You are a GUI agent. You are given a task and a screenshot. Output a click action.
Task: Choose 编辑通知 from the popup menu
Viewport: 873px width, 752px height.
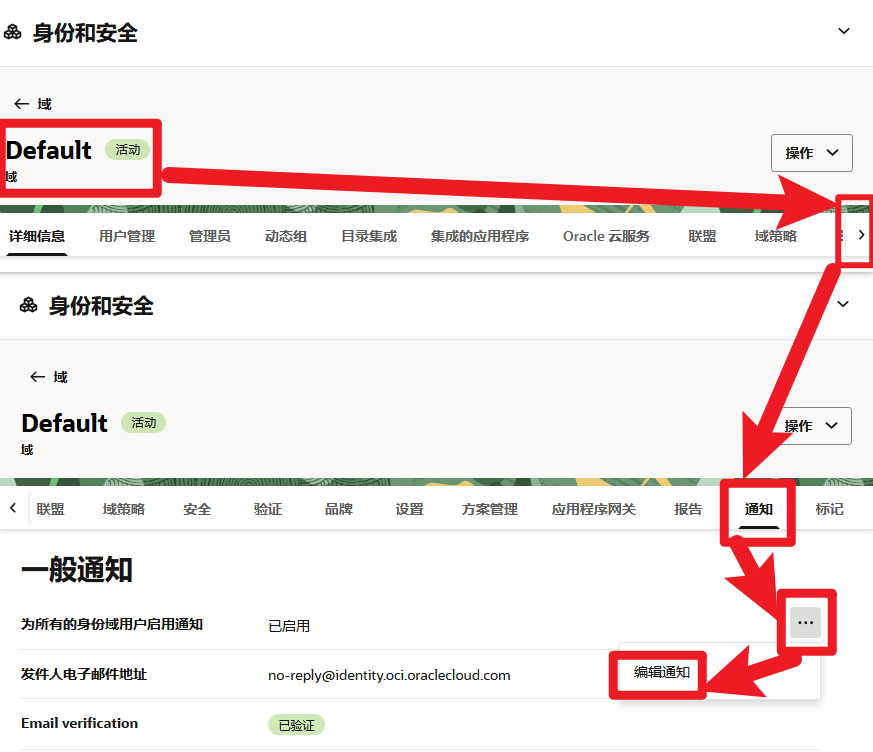661,672
